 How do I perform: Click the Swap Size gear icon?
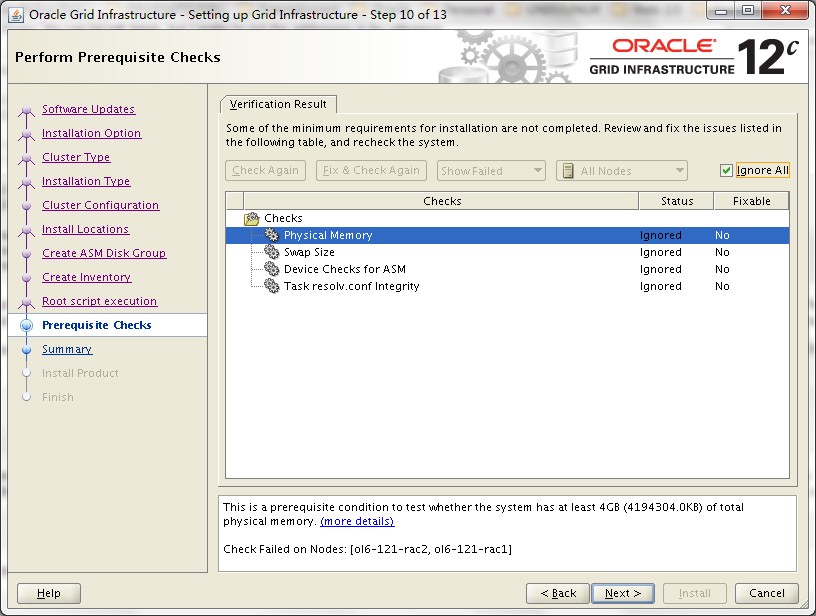click(x=272, y=252)
